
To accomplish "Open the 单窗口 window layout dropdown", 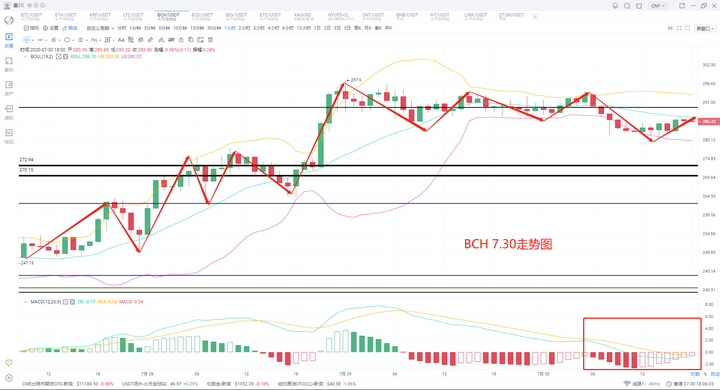I will tap(705, 28).
